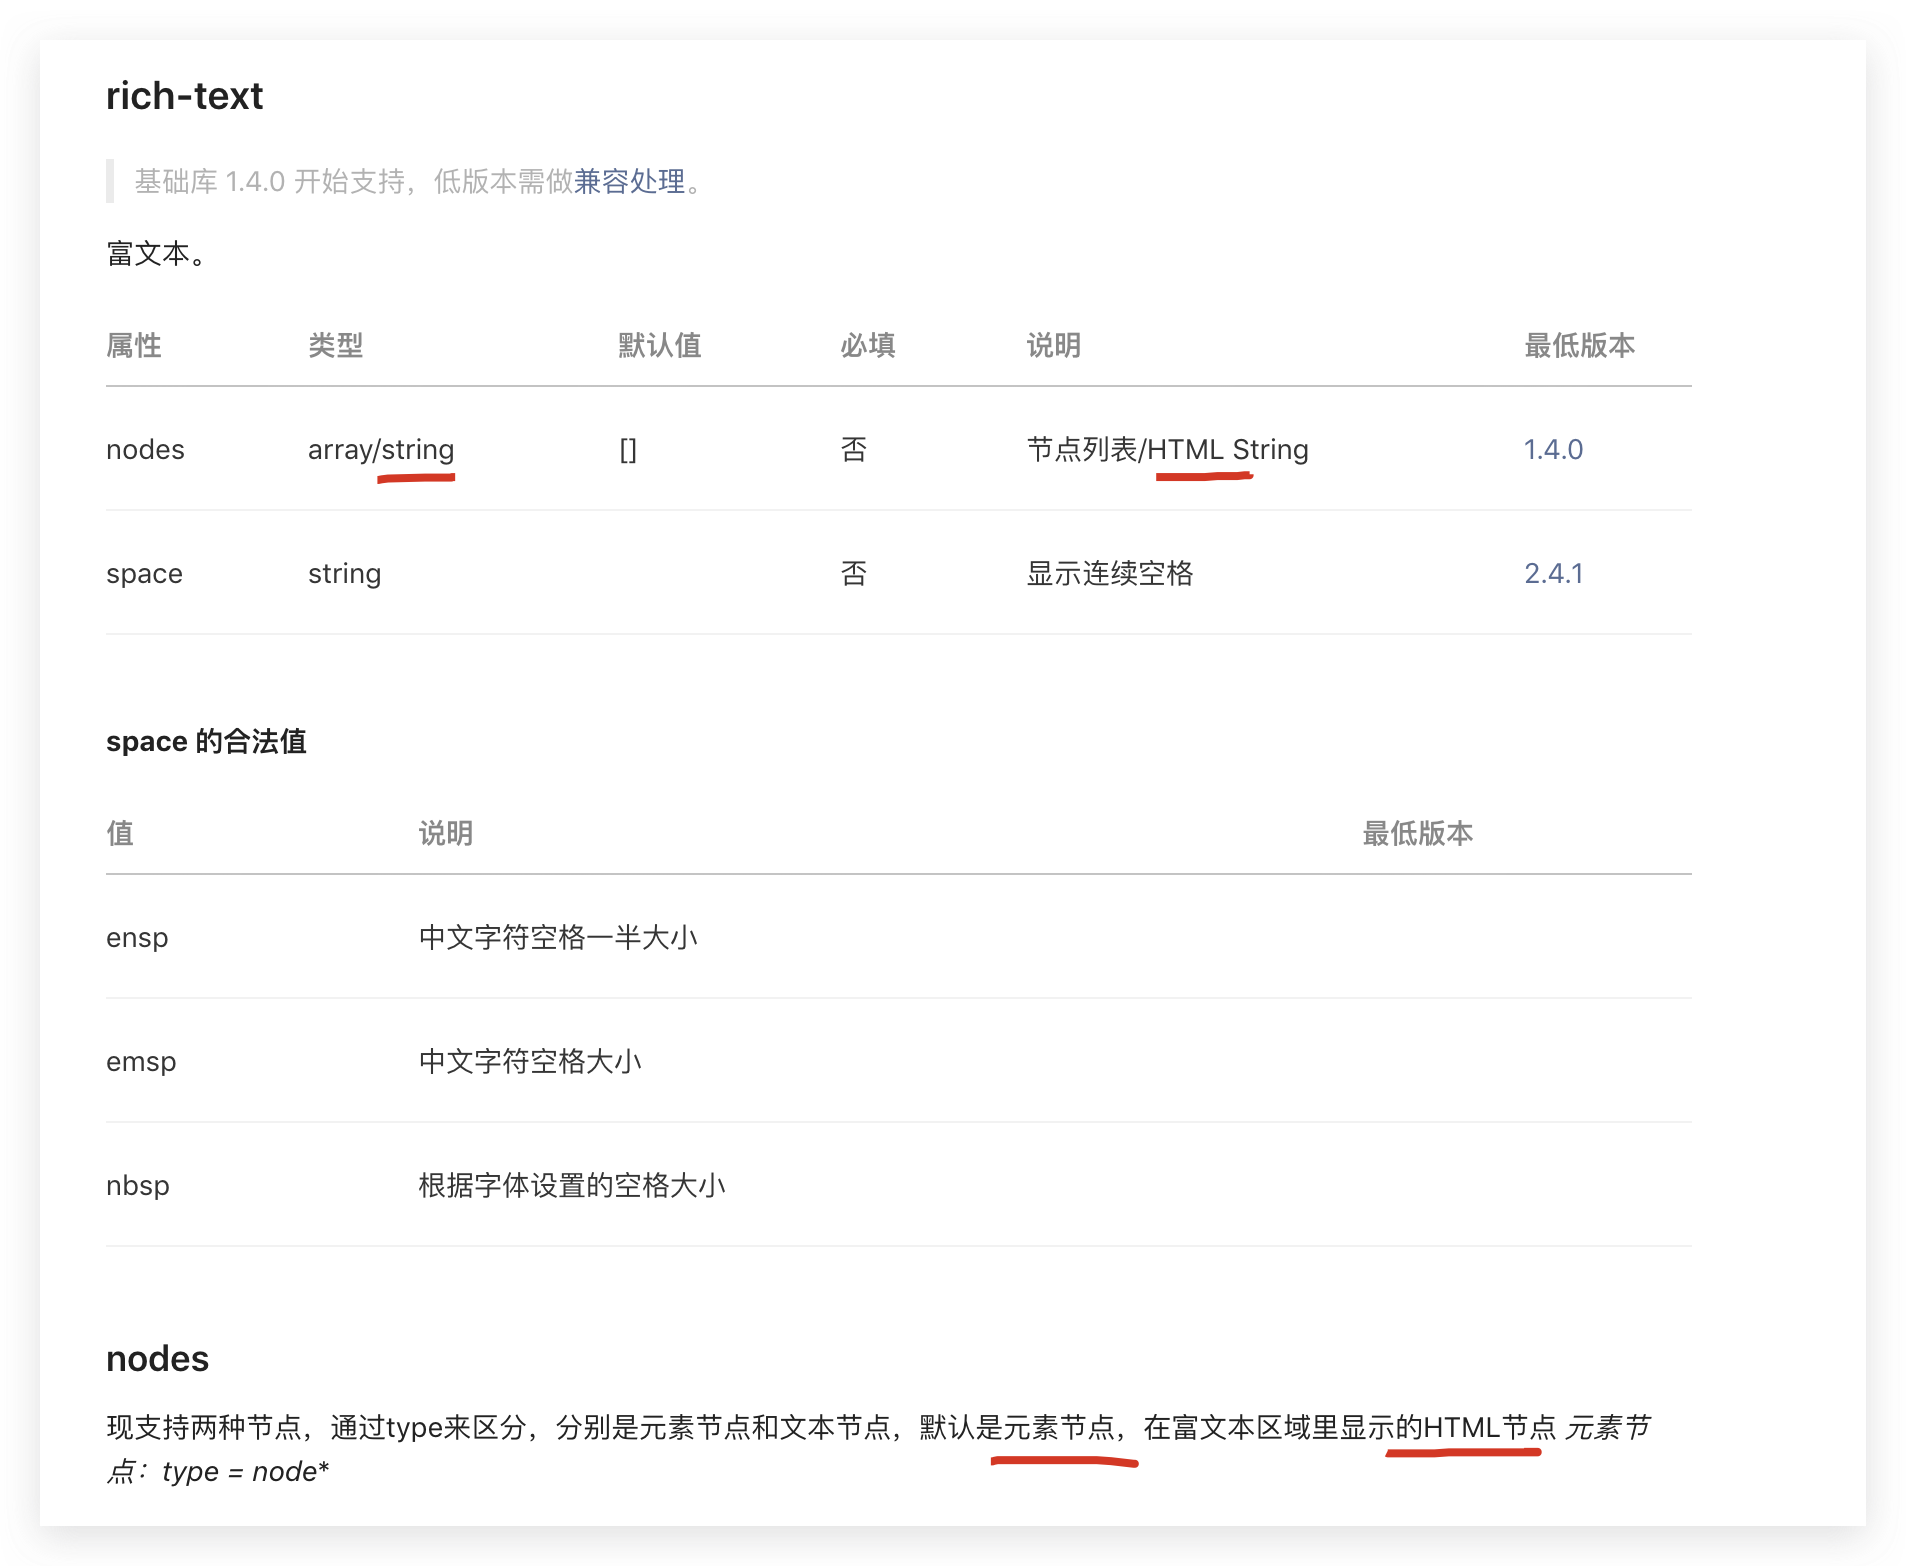
Task: Open the 2.4.1 version link for space
Action: click(1553, 574)
